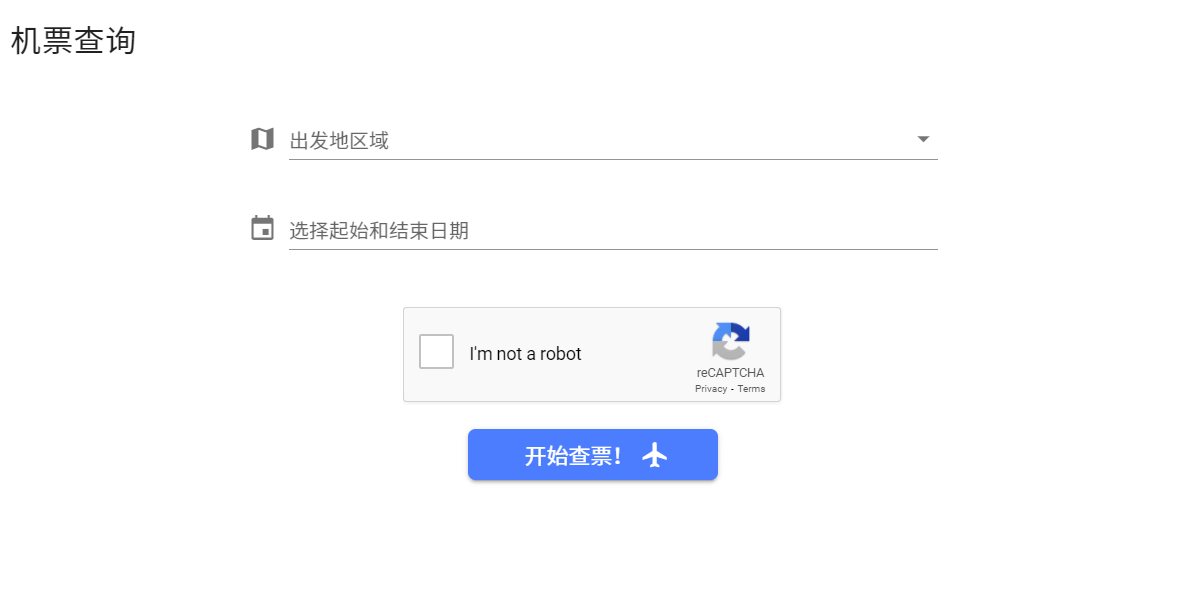Tick the "I'm not a robot" checkbox
The width and height of the screenshot is (1193, 598).
pos(436,351)
